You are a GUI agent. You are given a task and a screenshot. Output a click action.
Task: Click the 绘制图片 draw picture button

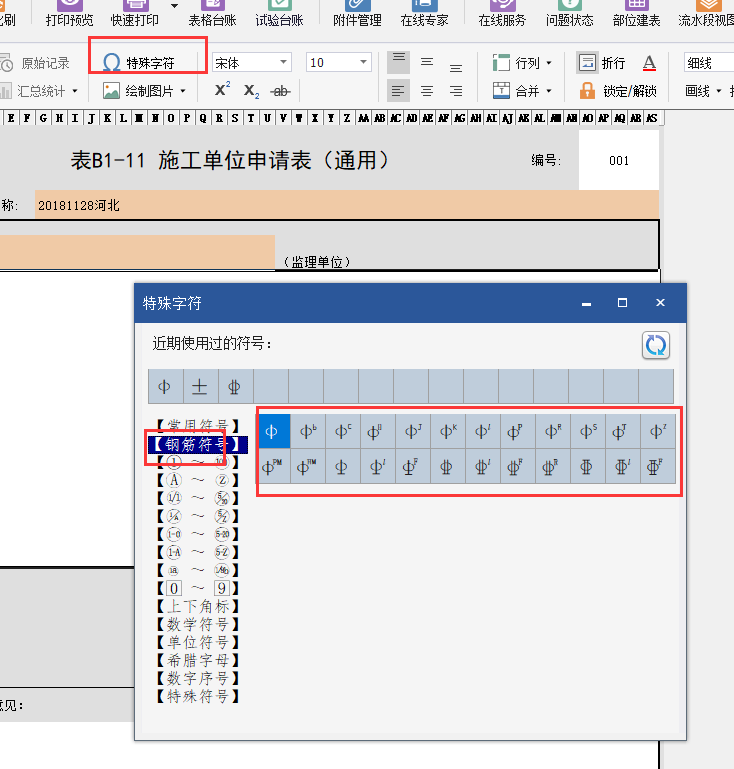point(139,91)
